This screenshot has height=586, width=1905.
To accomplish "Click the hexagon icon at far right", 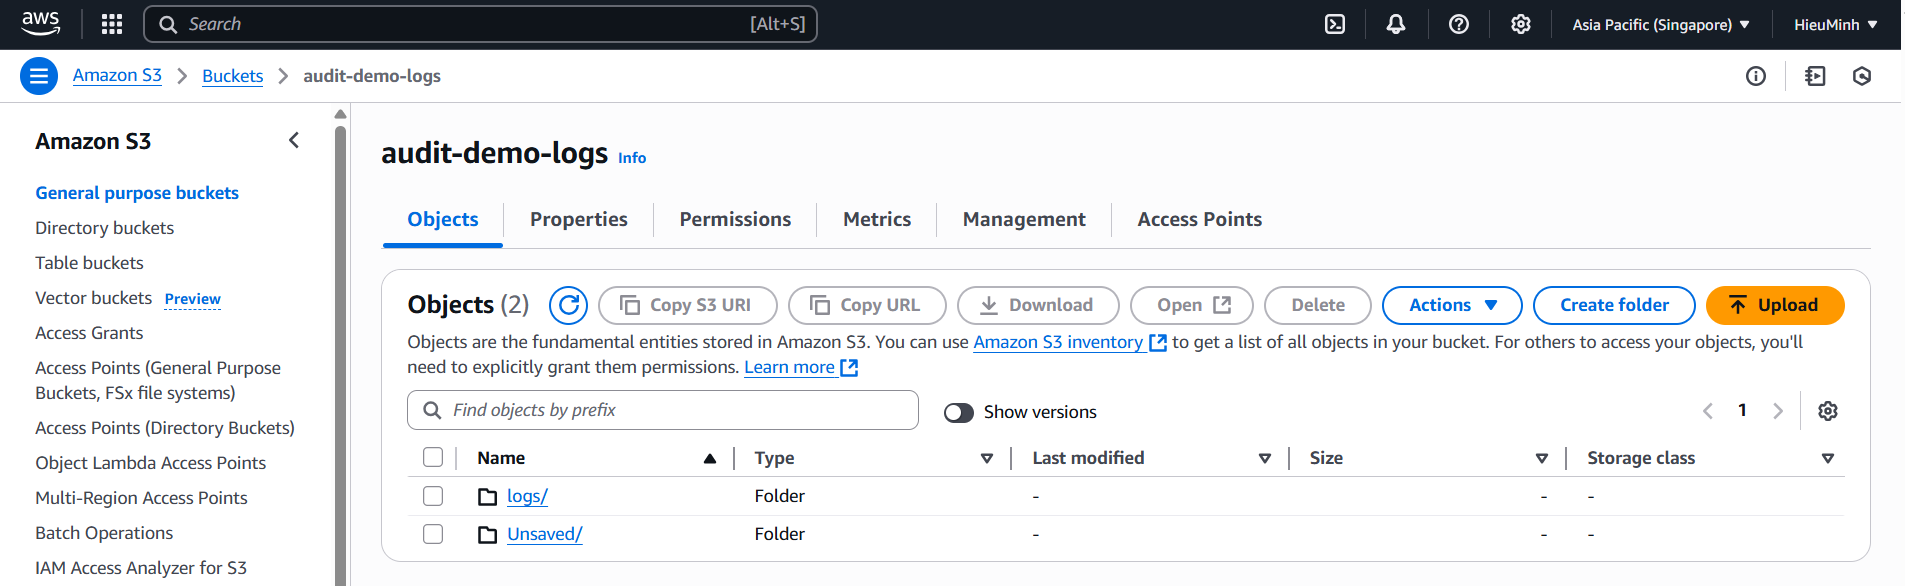I will pos(1862,76).
